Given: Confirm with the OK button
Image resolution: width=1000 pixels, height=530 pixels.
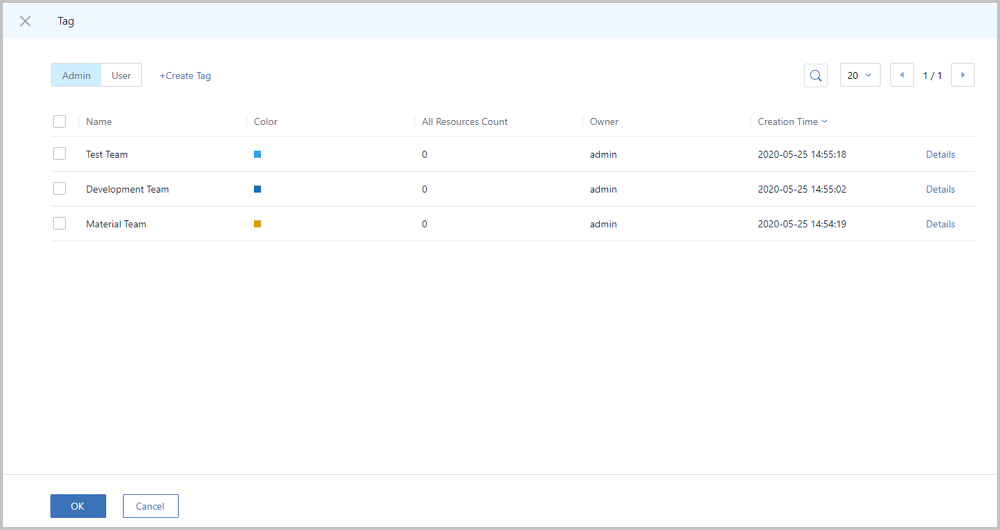Looking at the screenshot, I should click(x=78, y=506).
